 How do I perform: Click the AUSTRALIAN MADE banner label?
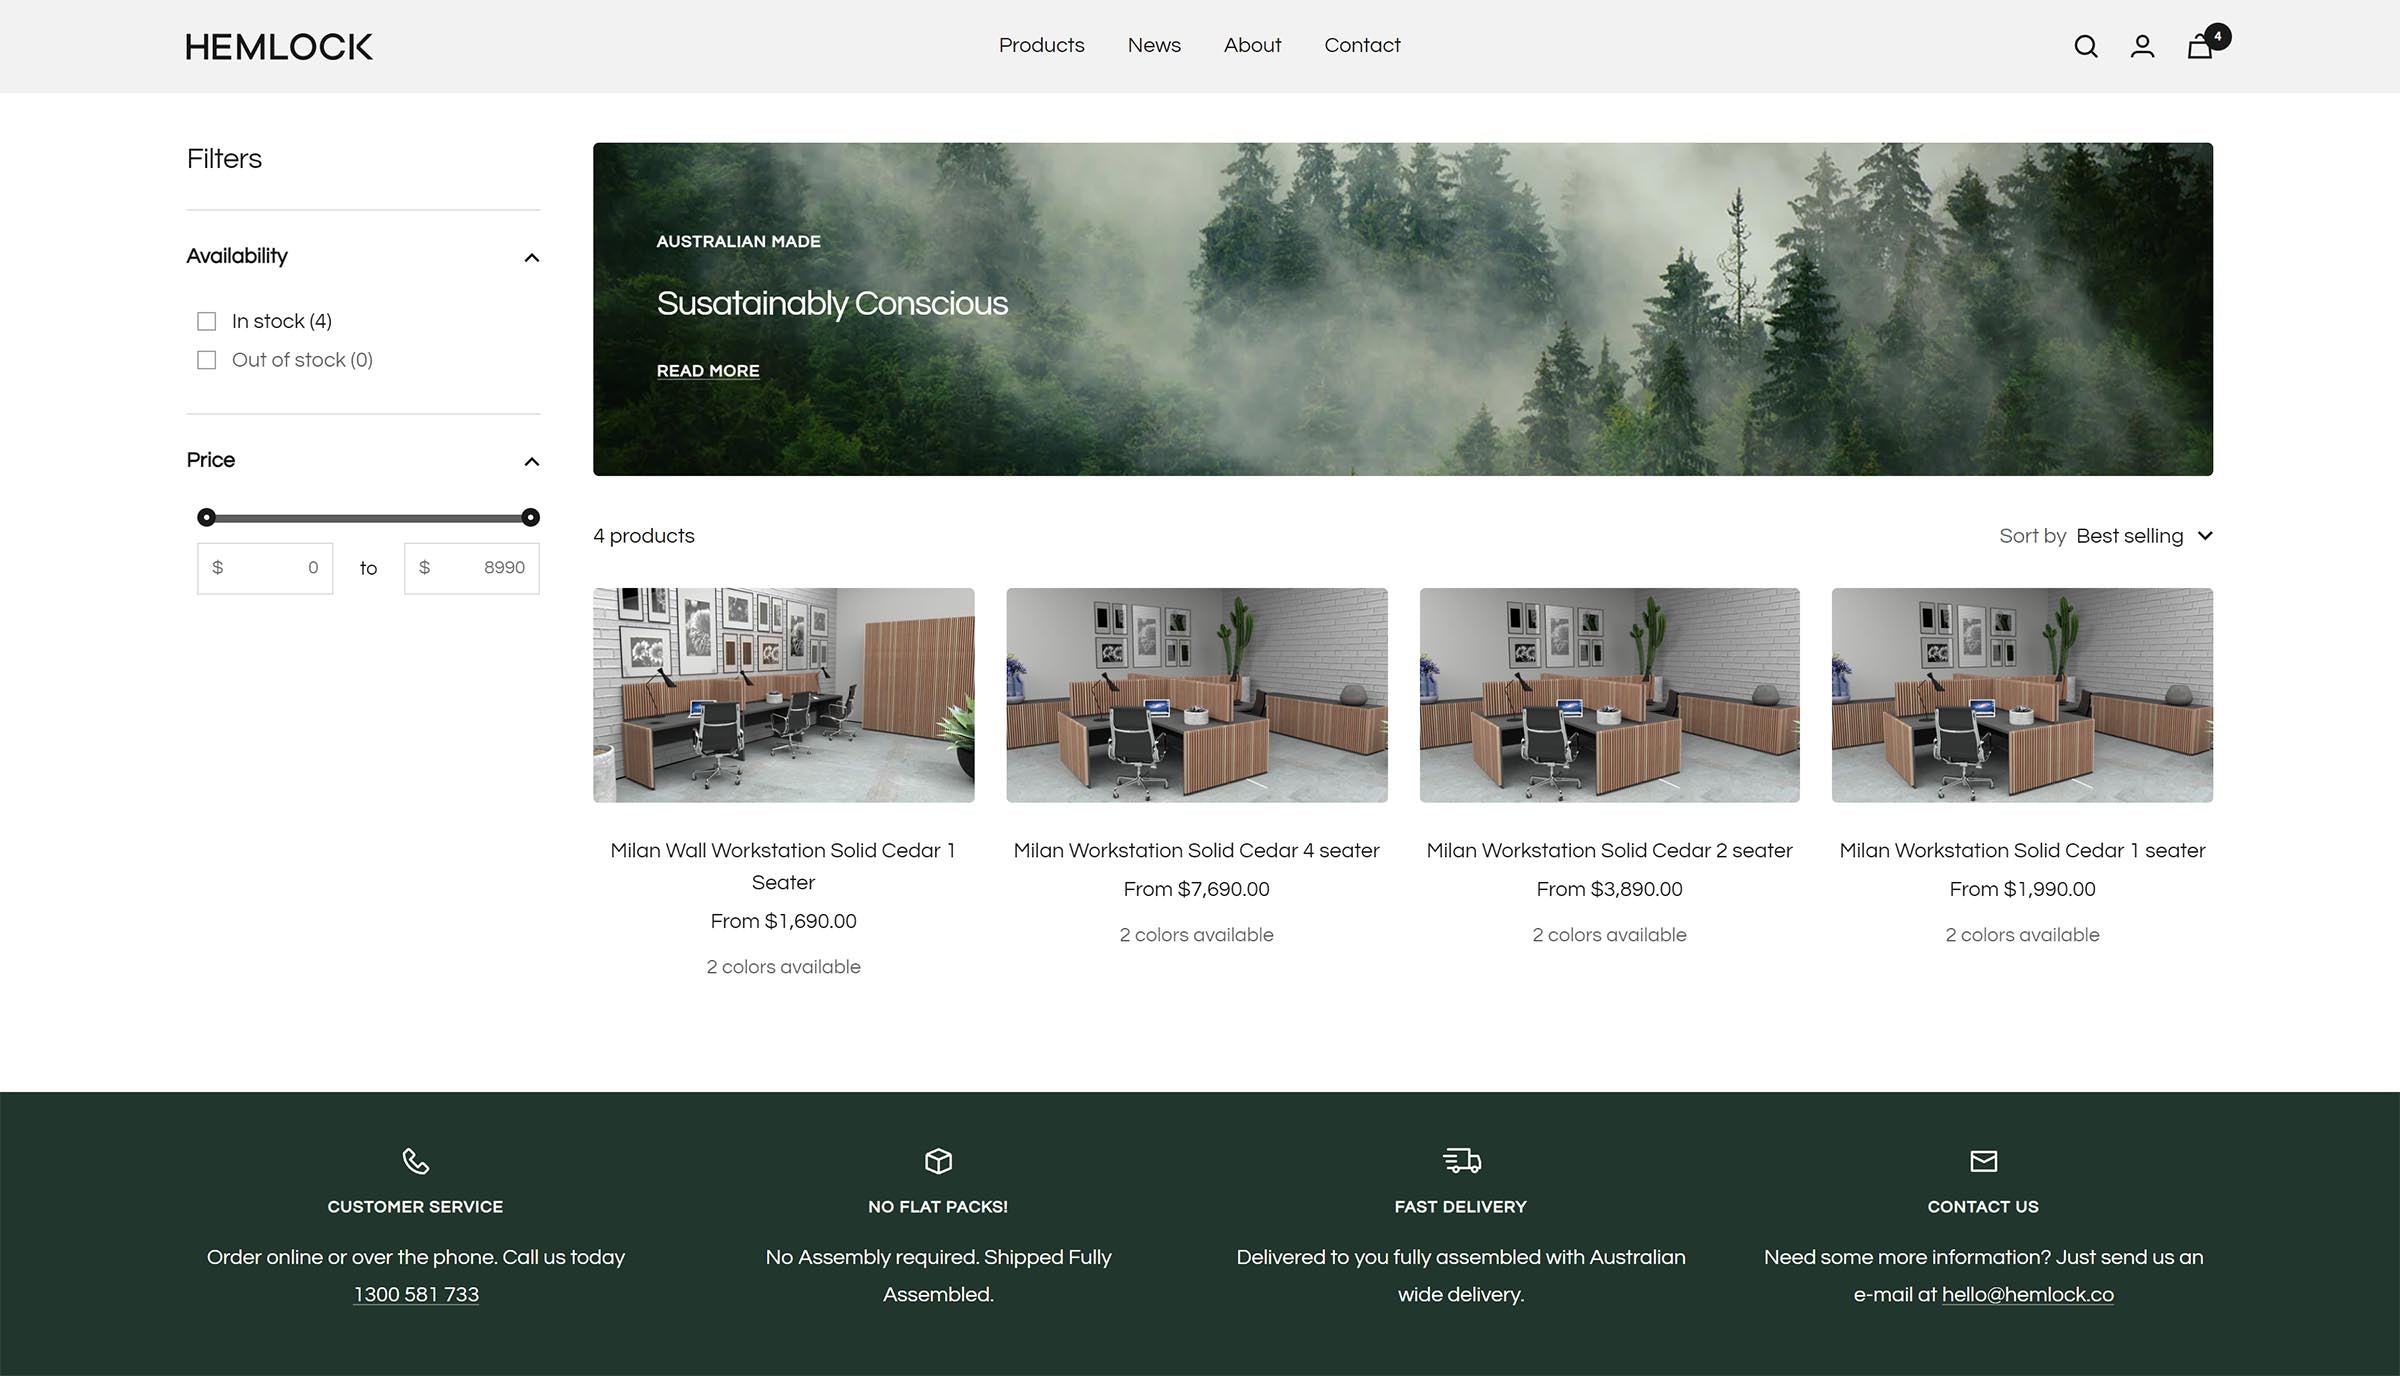(x=738, y=242)
